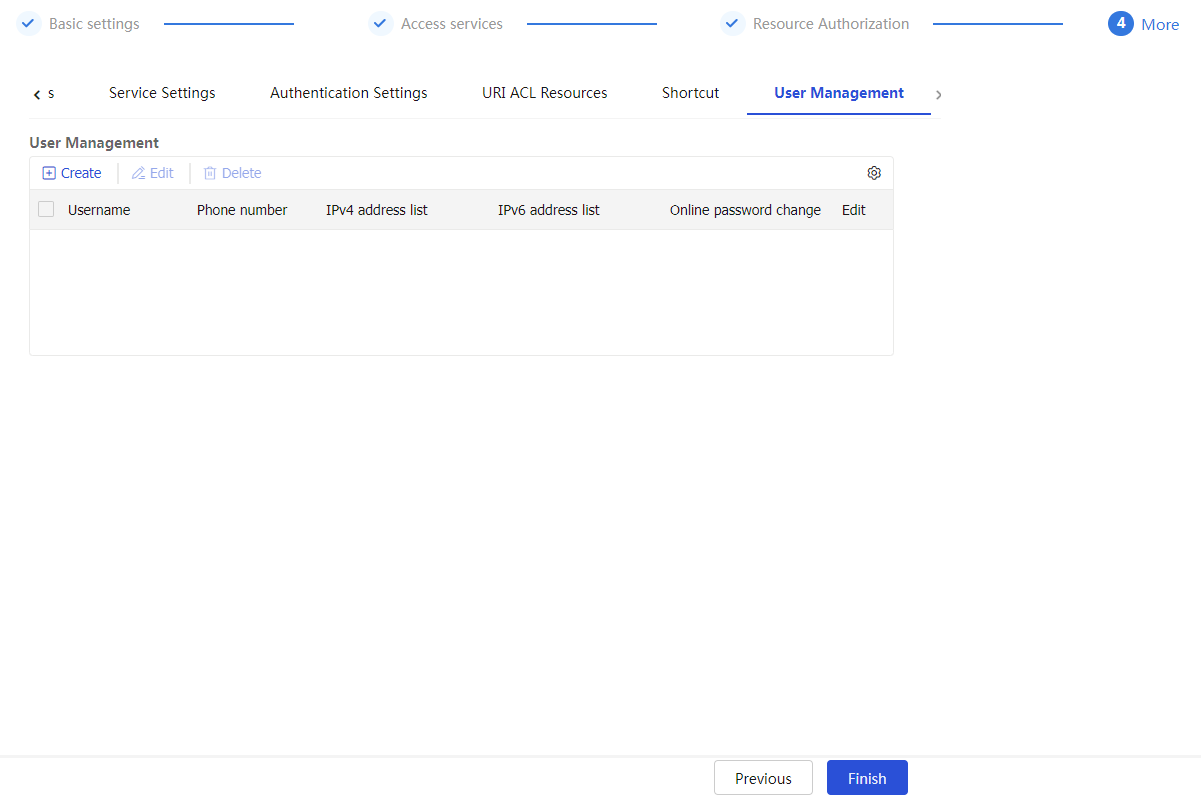Click the Resource Authorization step checkmark
The width and height of the screenshot is (1201, 797).
(732, 23)
